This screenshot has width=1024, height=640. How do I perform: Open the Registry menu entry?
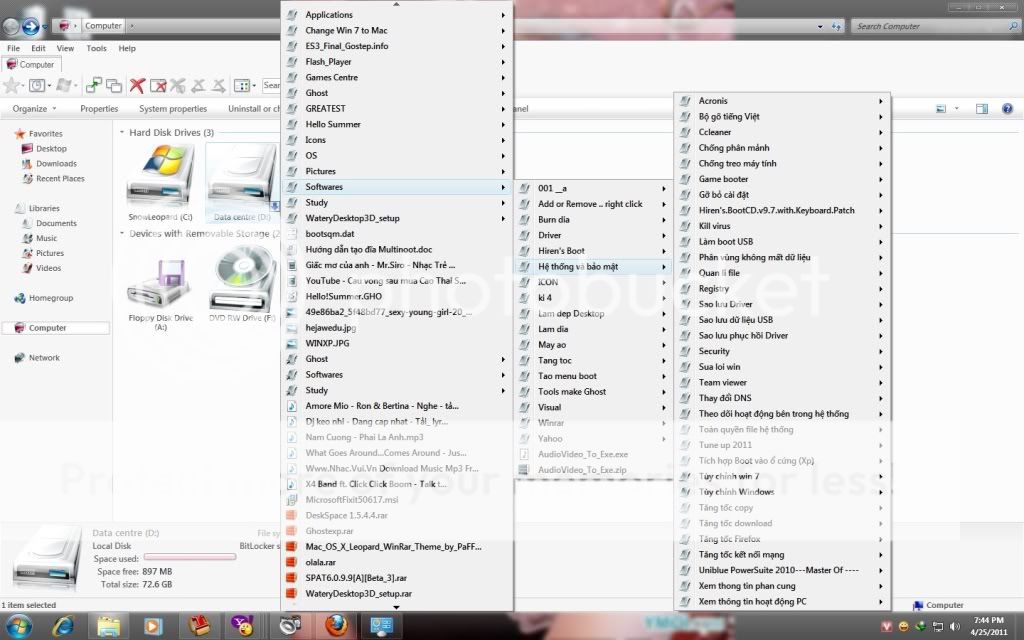pos(782,289)
